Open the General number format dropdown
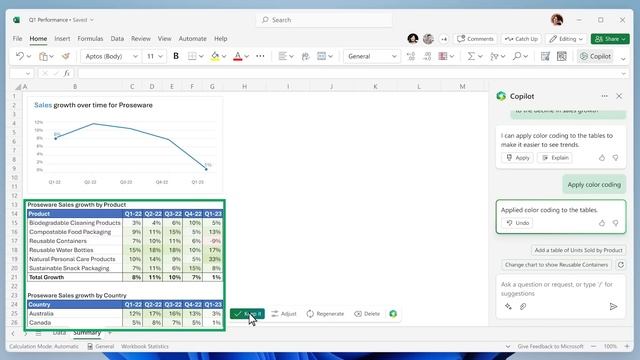The image size is (640, 360). pos(371,56)
